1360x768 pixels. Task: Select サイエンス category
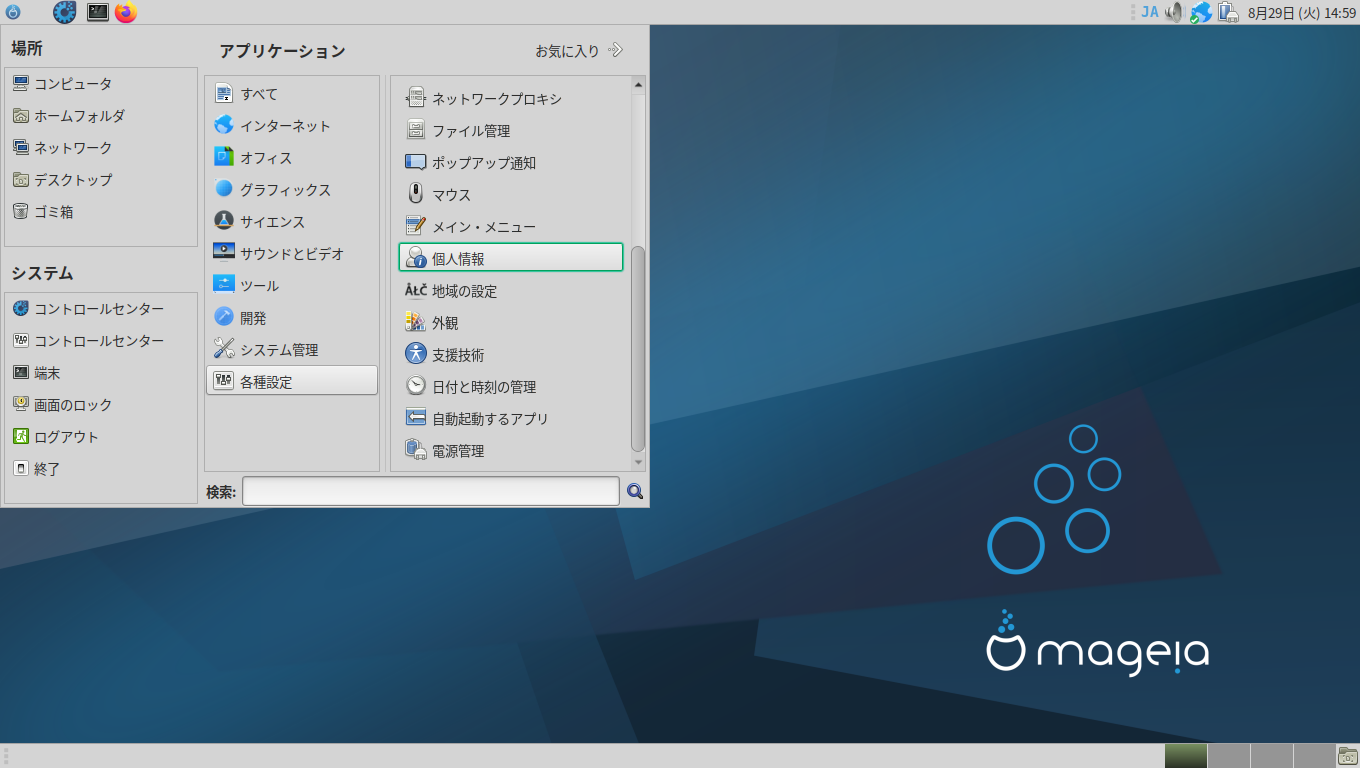tap(292, 222)
